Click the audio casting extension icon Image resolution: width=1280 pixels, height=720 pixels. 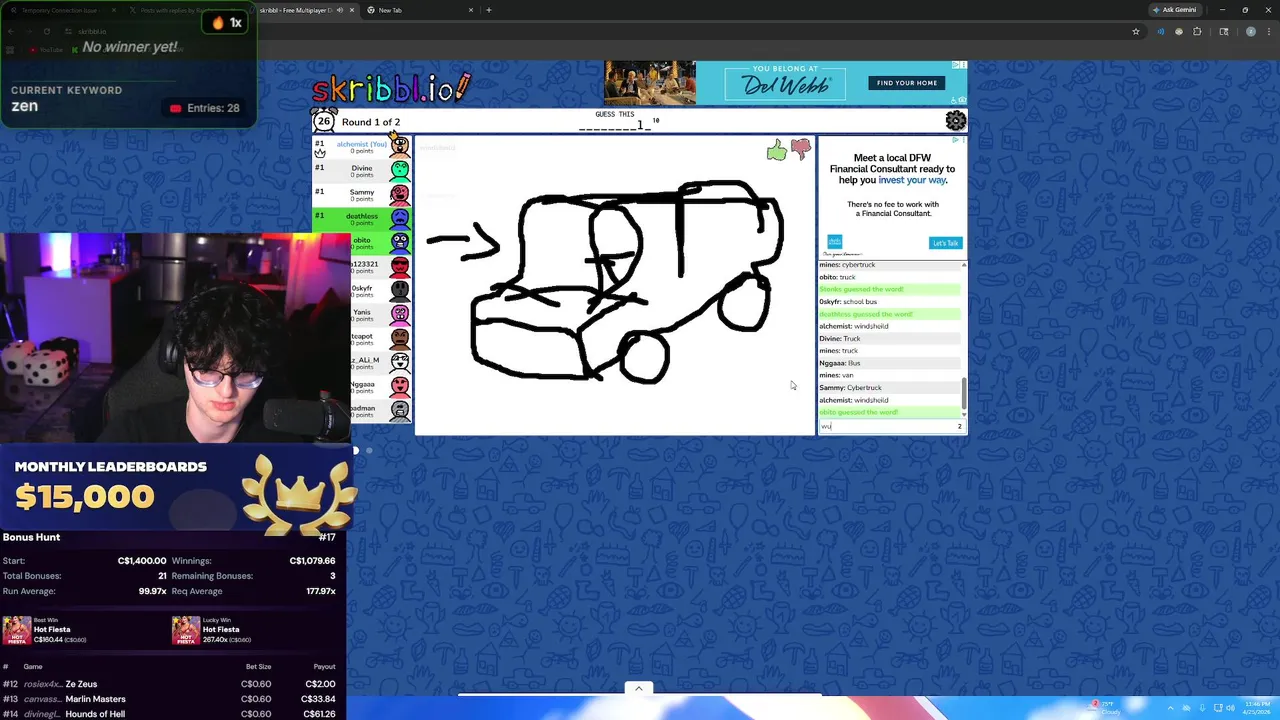pos(1160,31)
